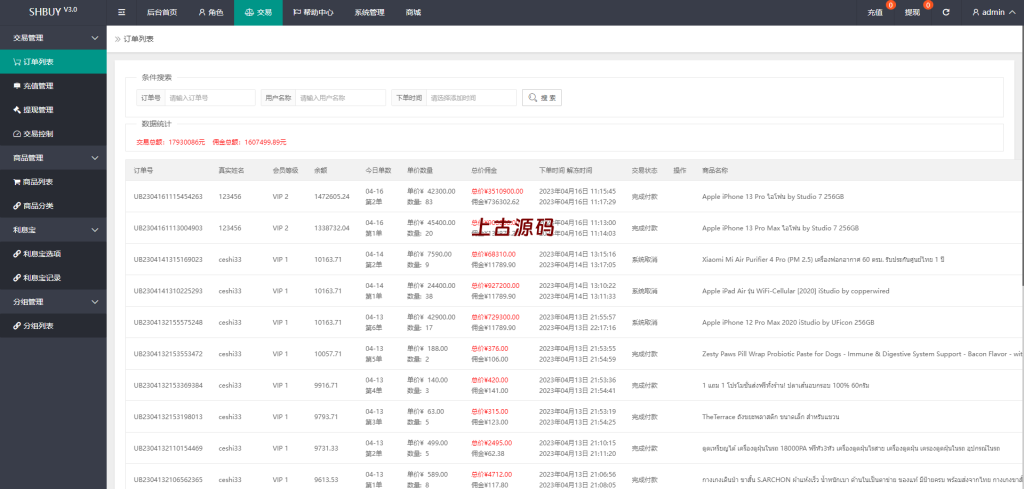1024x489 pixels.
Task: Click order number UB2304132153553472
Action: pyautogui.click(x=168, y=353)
